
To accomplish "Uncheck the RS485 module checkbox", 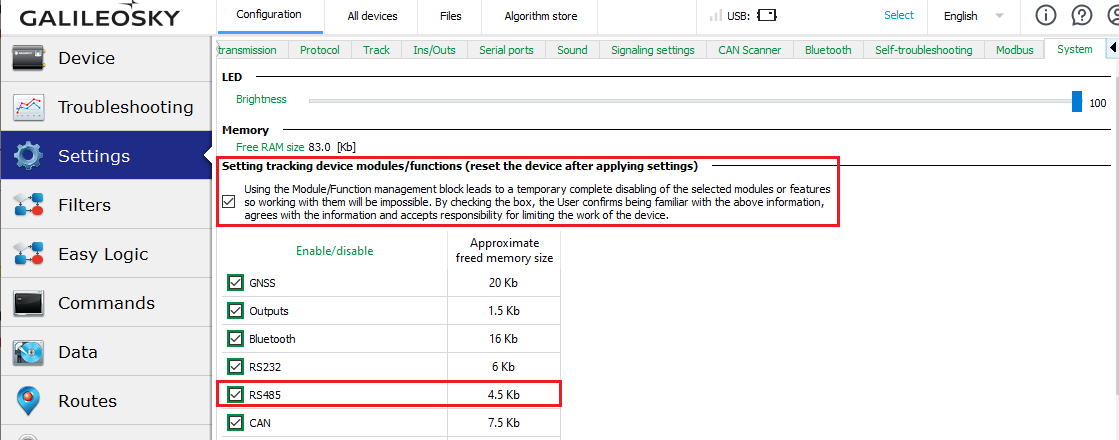I will 235,395.
